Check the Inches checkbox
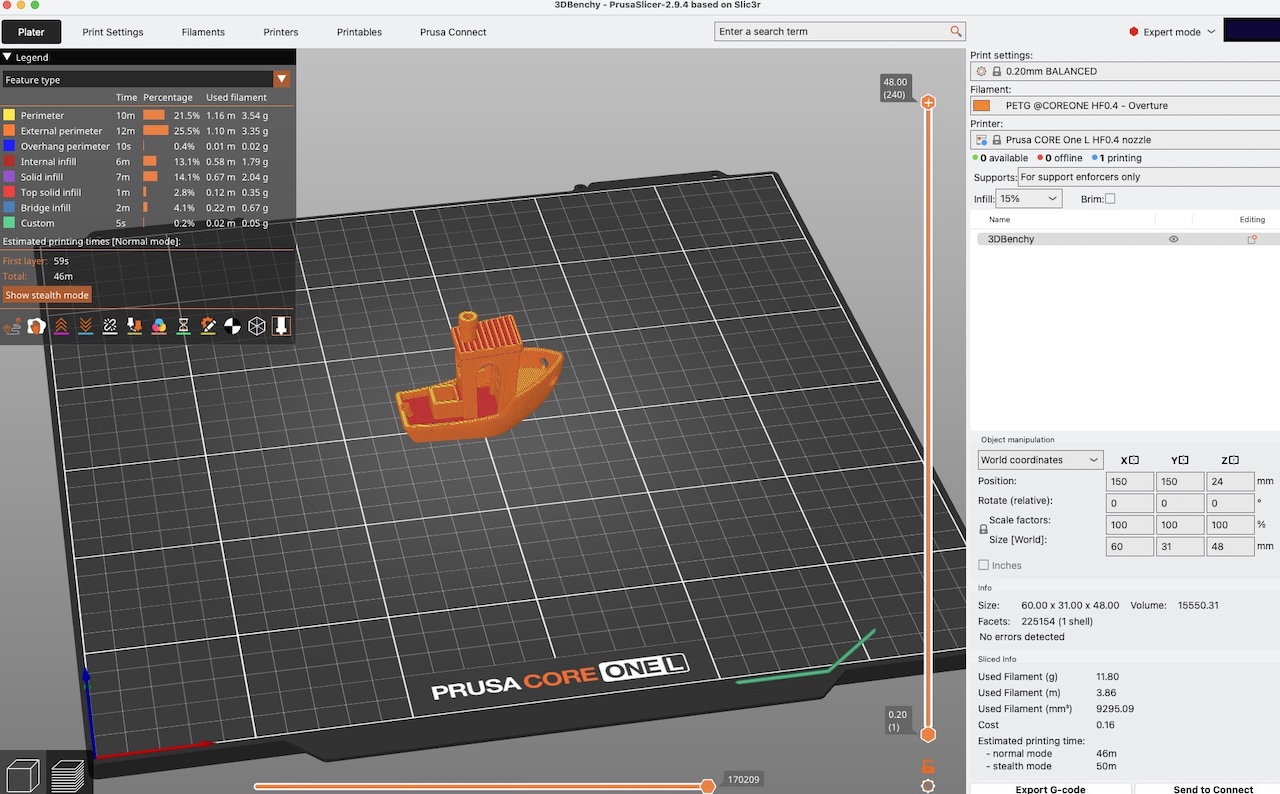Screen dimensions: 1280x794 [984, 565]
